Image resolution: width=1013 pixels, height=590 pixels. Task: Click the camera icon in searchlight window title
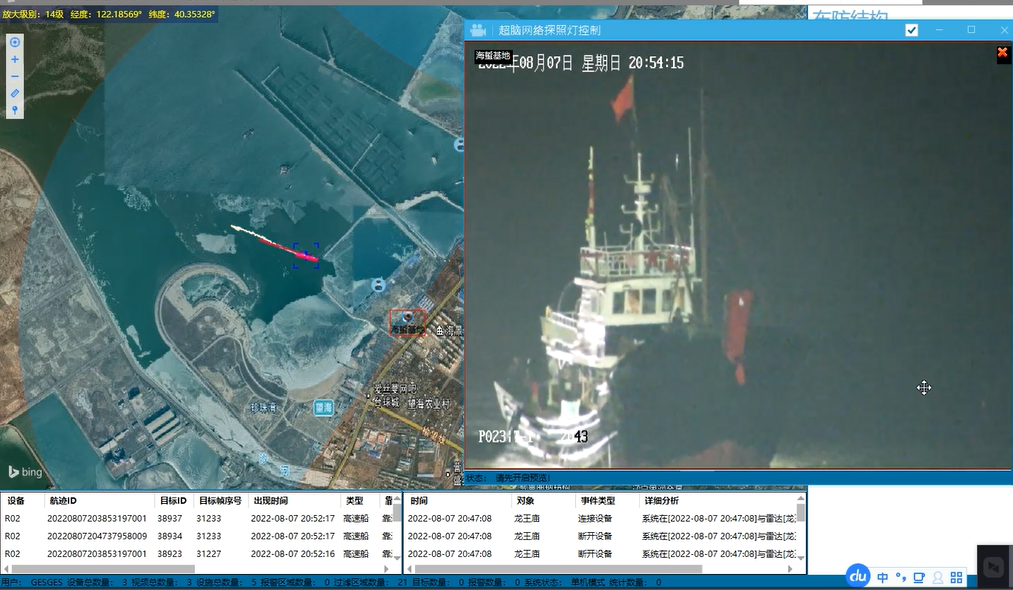coord(478,30)
